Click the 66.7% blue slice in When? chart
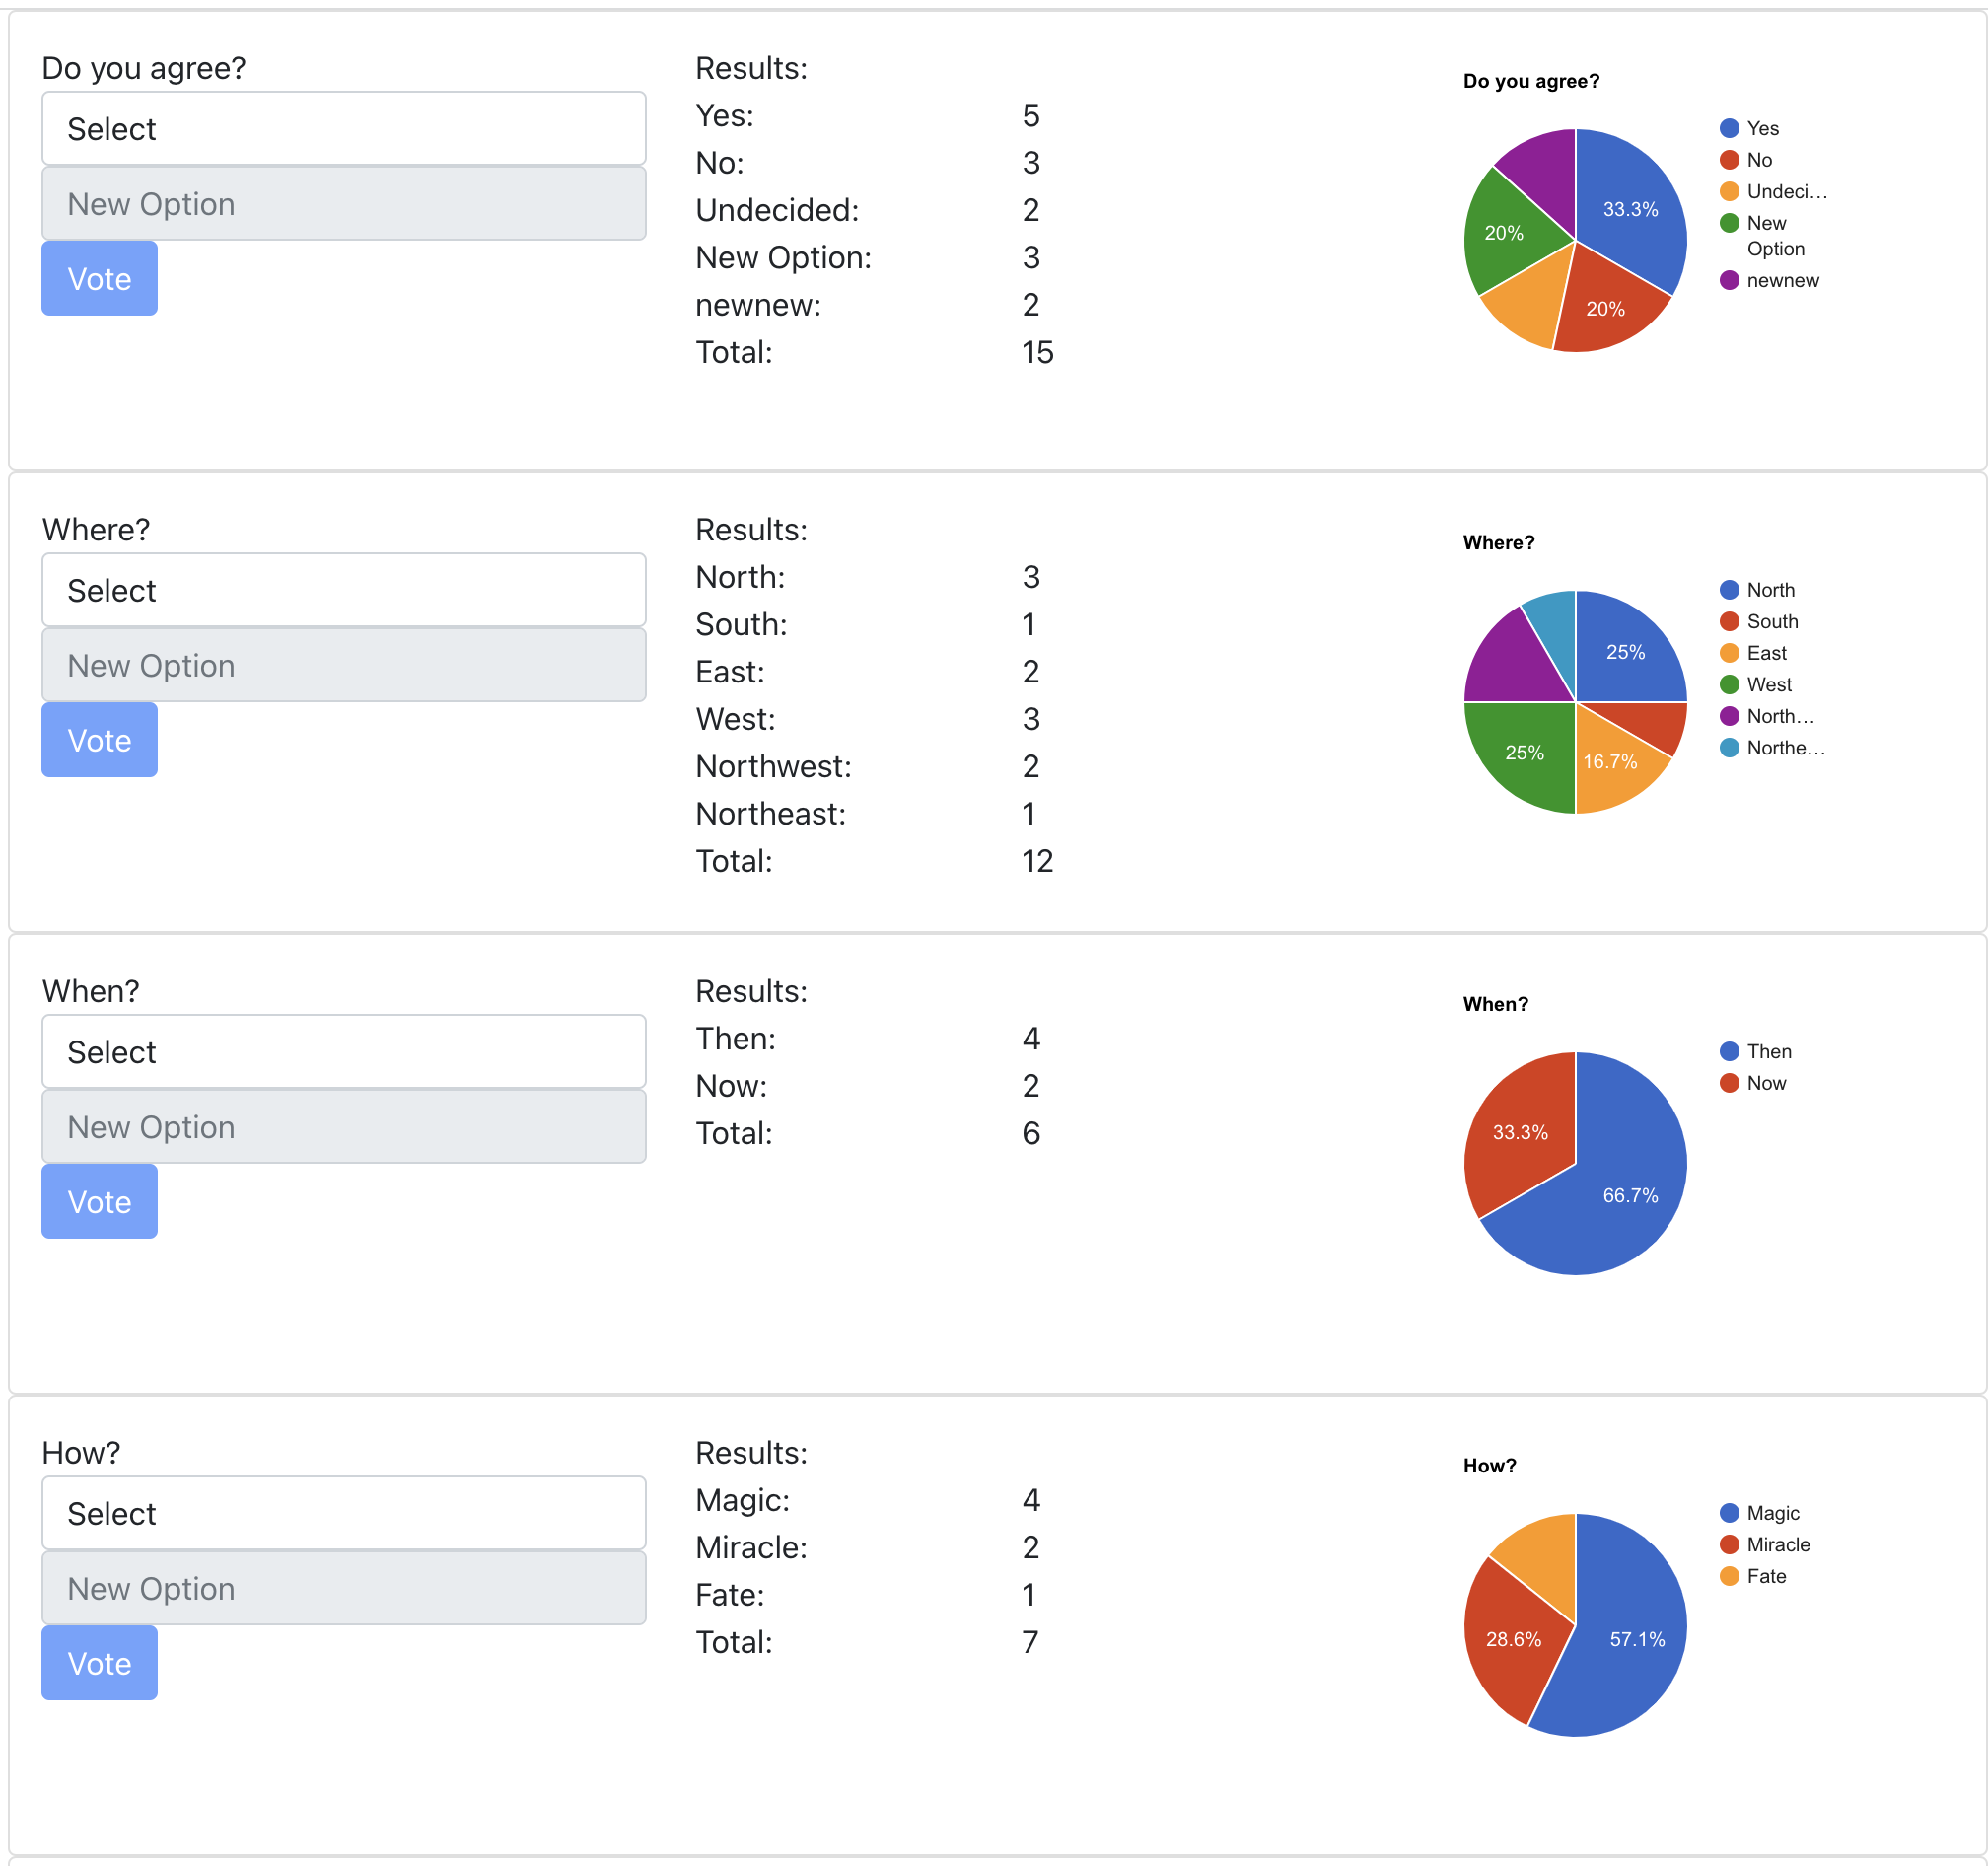Image resolution: width=1988 pixels, height=1866 pixels. [1620, 1200]
